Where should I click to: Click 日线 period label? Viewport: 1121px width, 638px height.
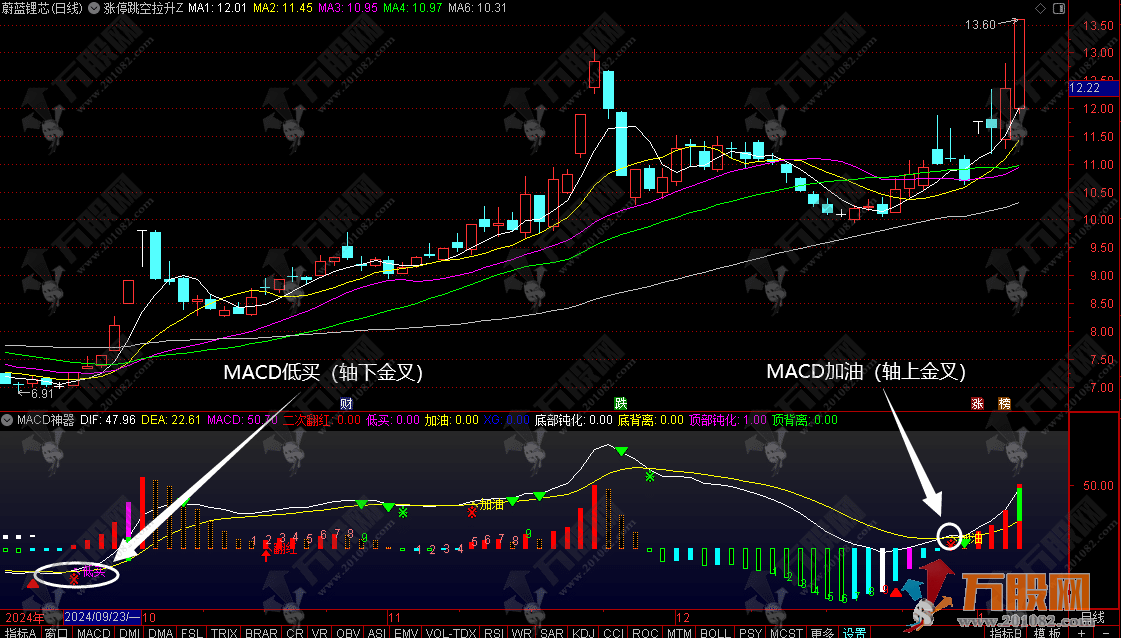pyautogui.click(x=1092, y=617)
